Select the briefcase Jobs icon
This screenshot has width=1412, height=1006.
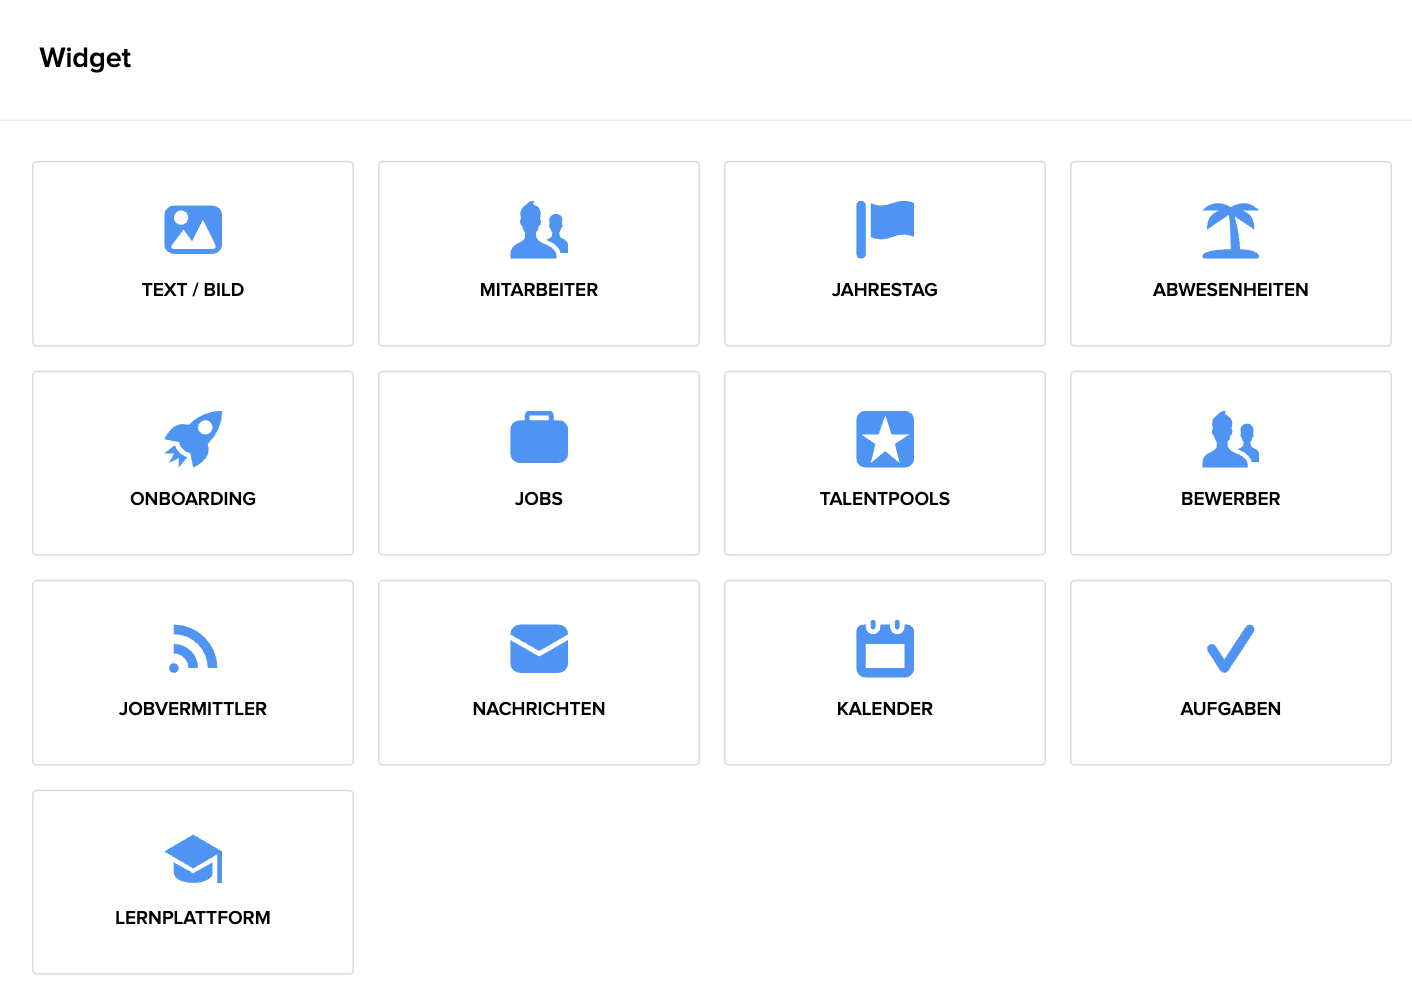pyautogui.click(x=539, y=437)
